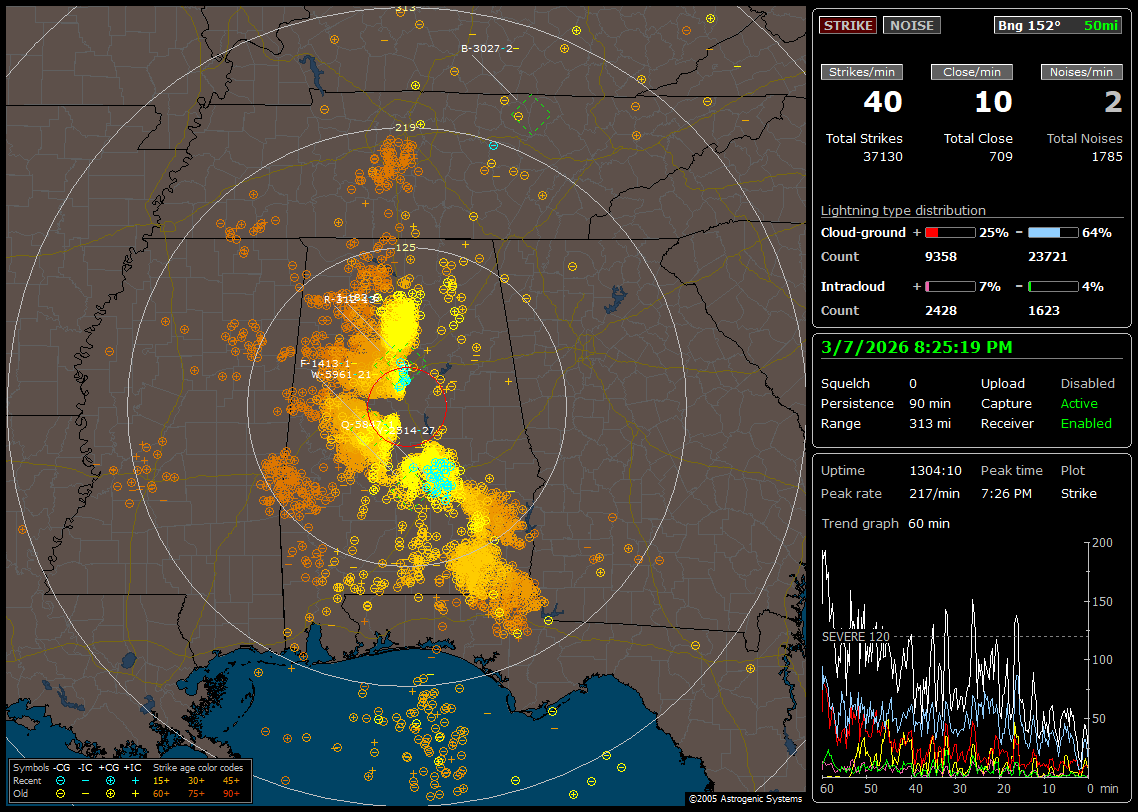The height and width of the screenshot is (812, 1138).
Task: Click the Trend graph 60 min value
Action: click(929, 523)
